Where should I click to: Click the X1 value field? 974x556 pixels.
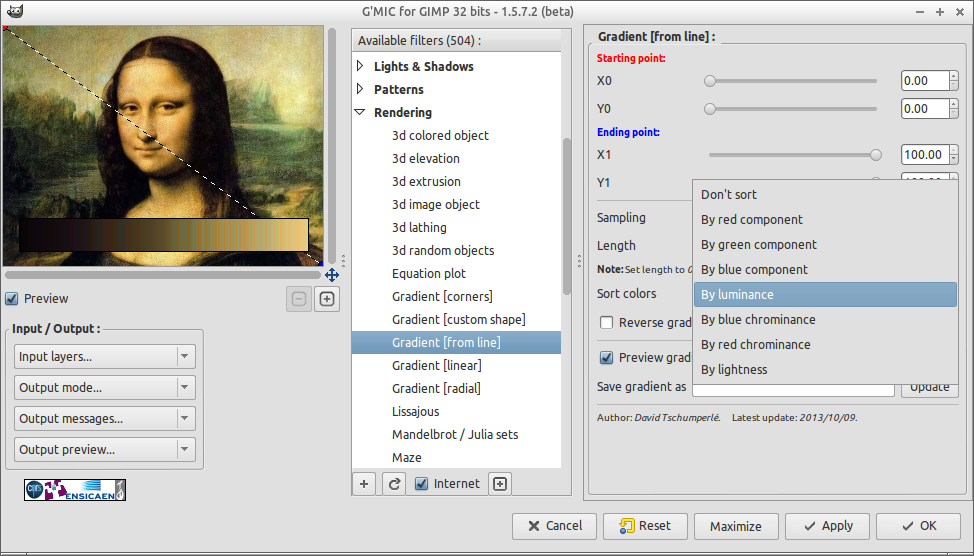(924, 155)
